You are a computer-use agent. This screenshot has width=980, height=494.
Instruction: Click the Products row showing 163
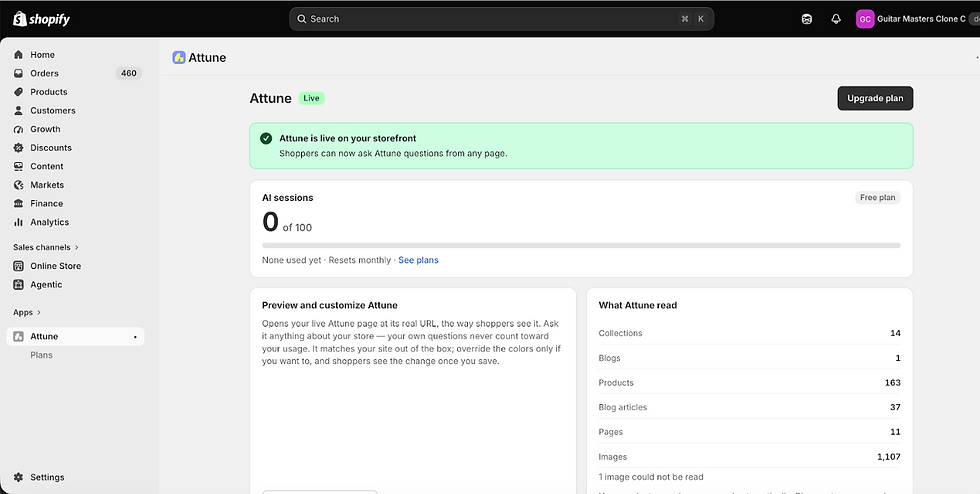(x=749, y=383)
